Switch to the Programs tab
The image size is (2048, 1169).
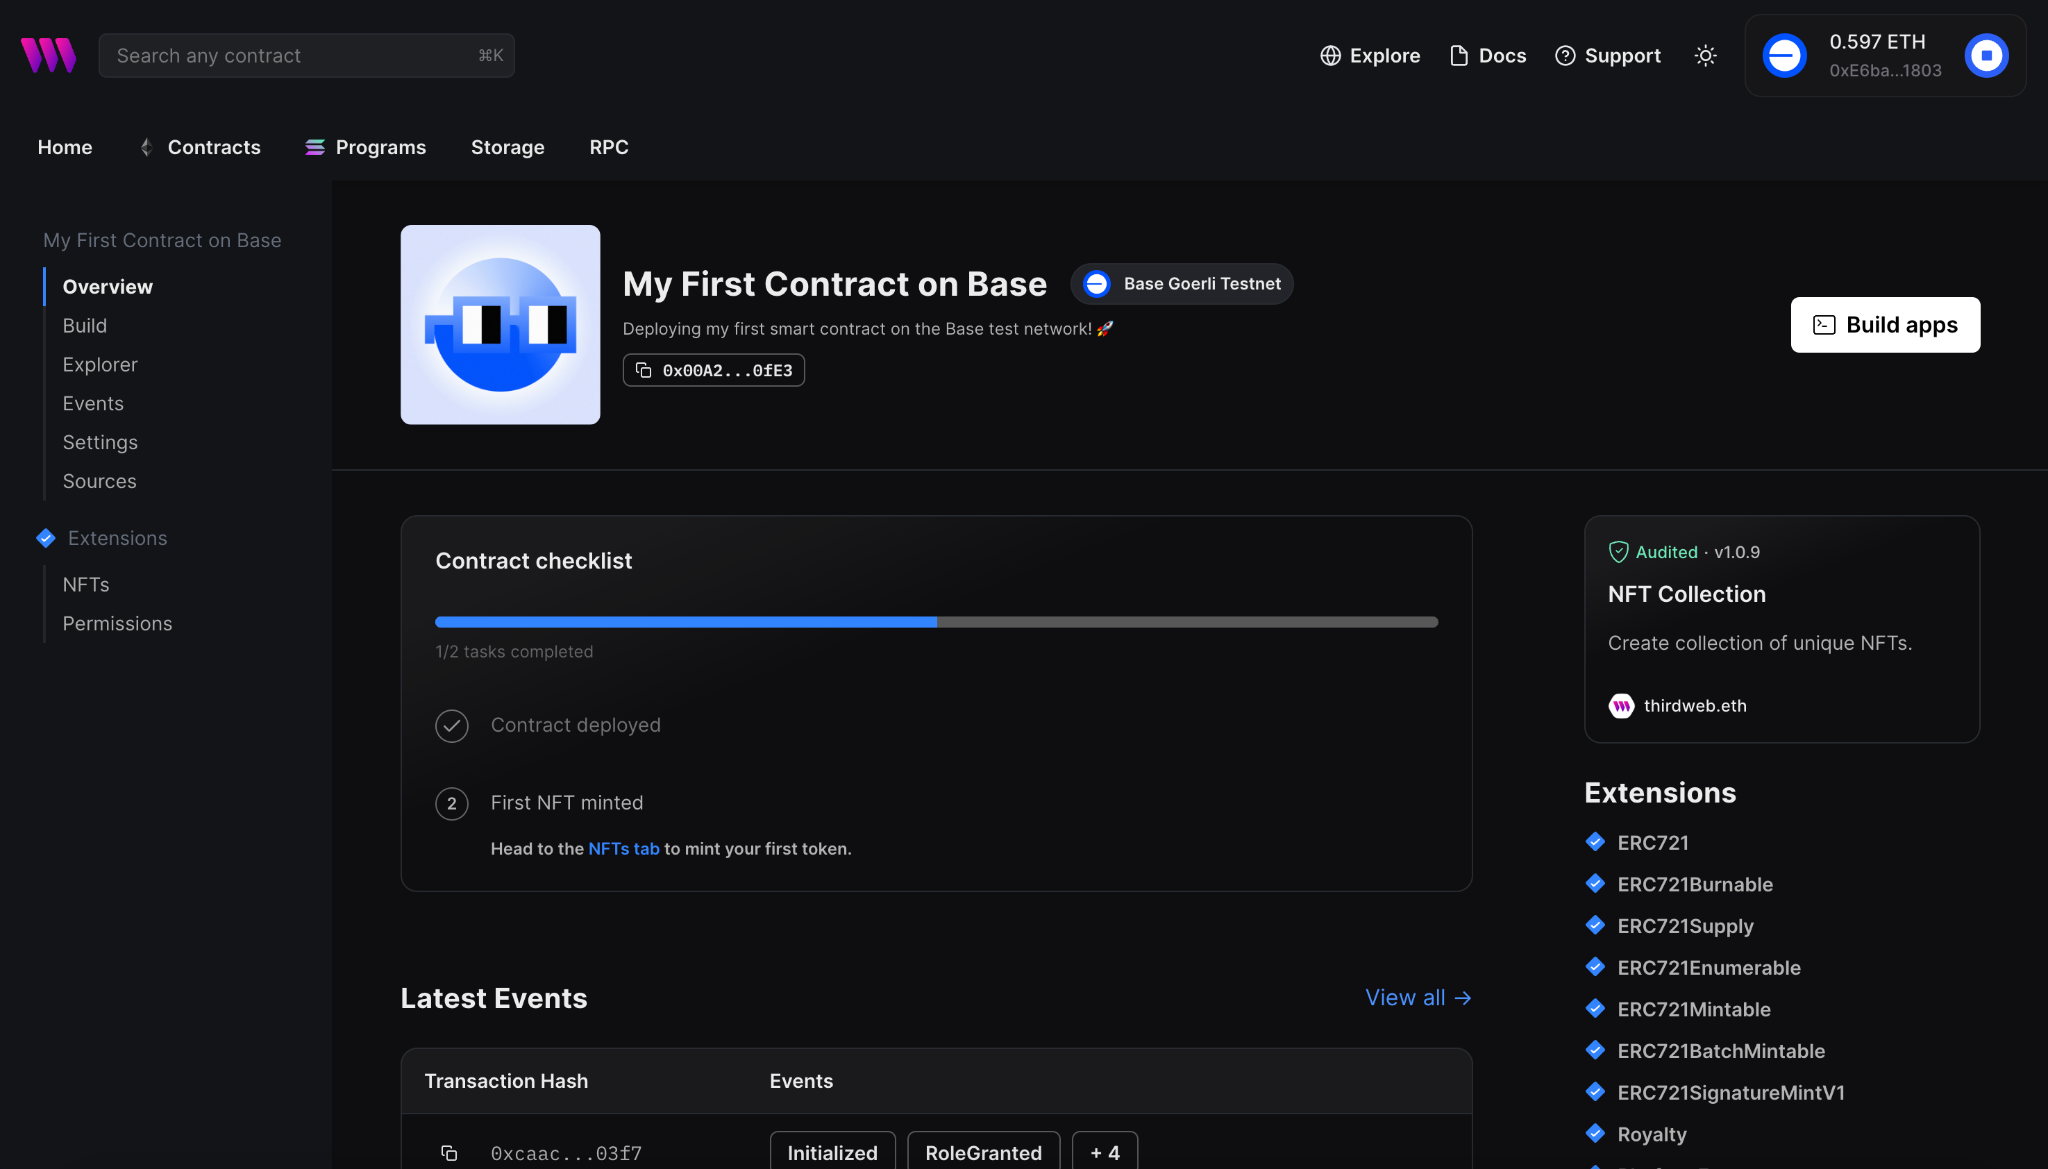point(366,147)
